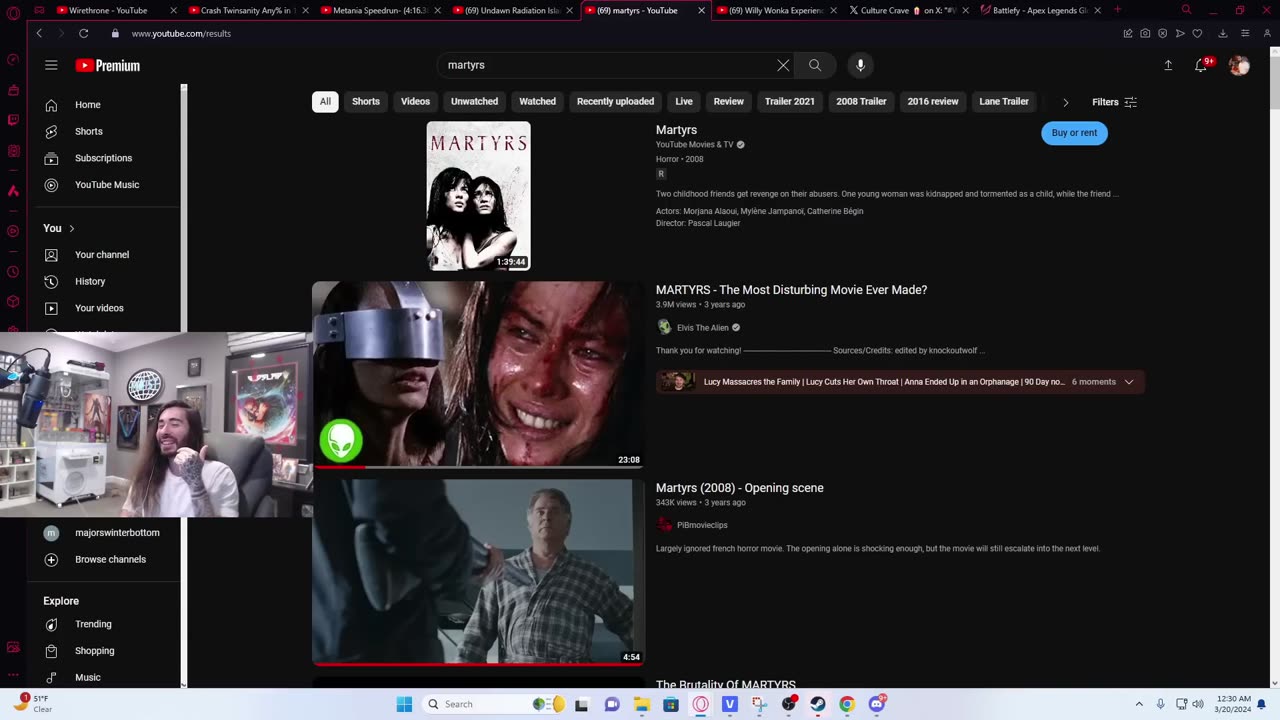The height and width of the screenshot is (720, 1280).
Task: Select the Unwatched filter chip
Action: tap(474, 101)
